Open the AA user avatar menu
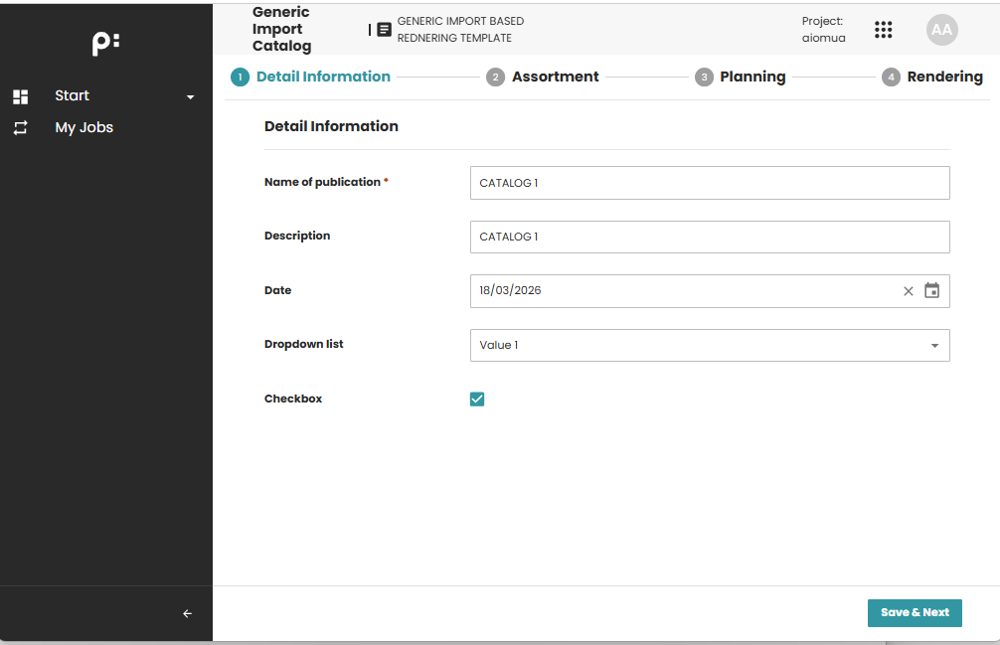Viewport: 1000px width, 645px height. coord(942,29)
